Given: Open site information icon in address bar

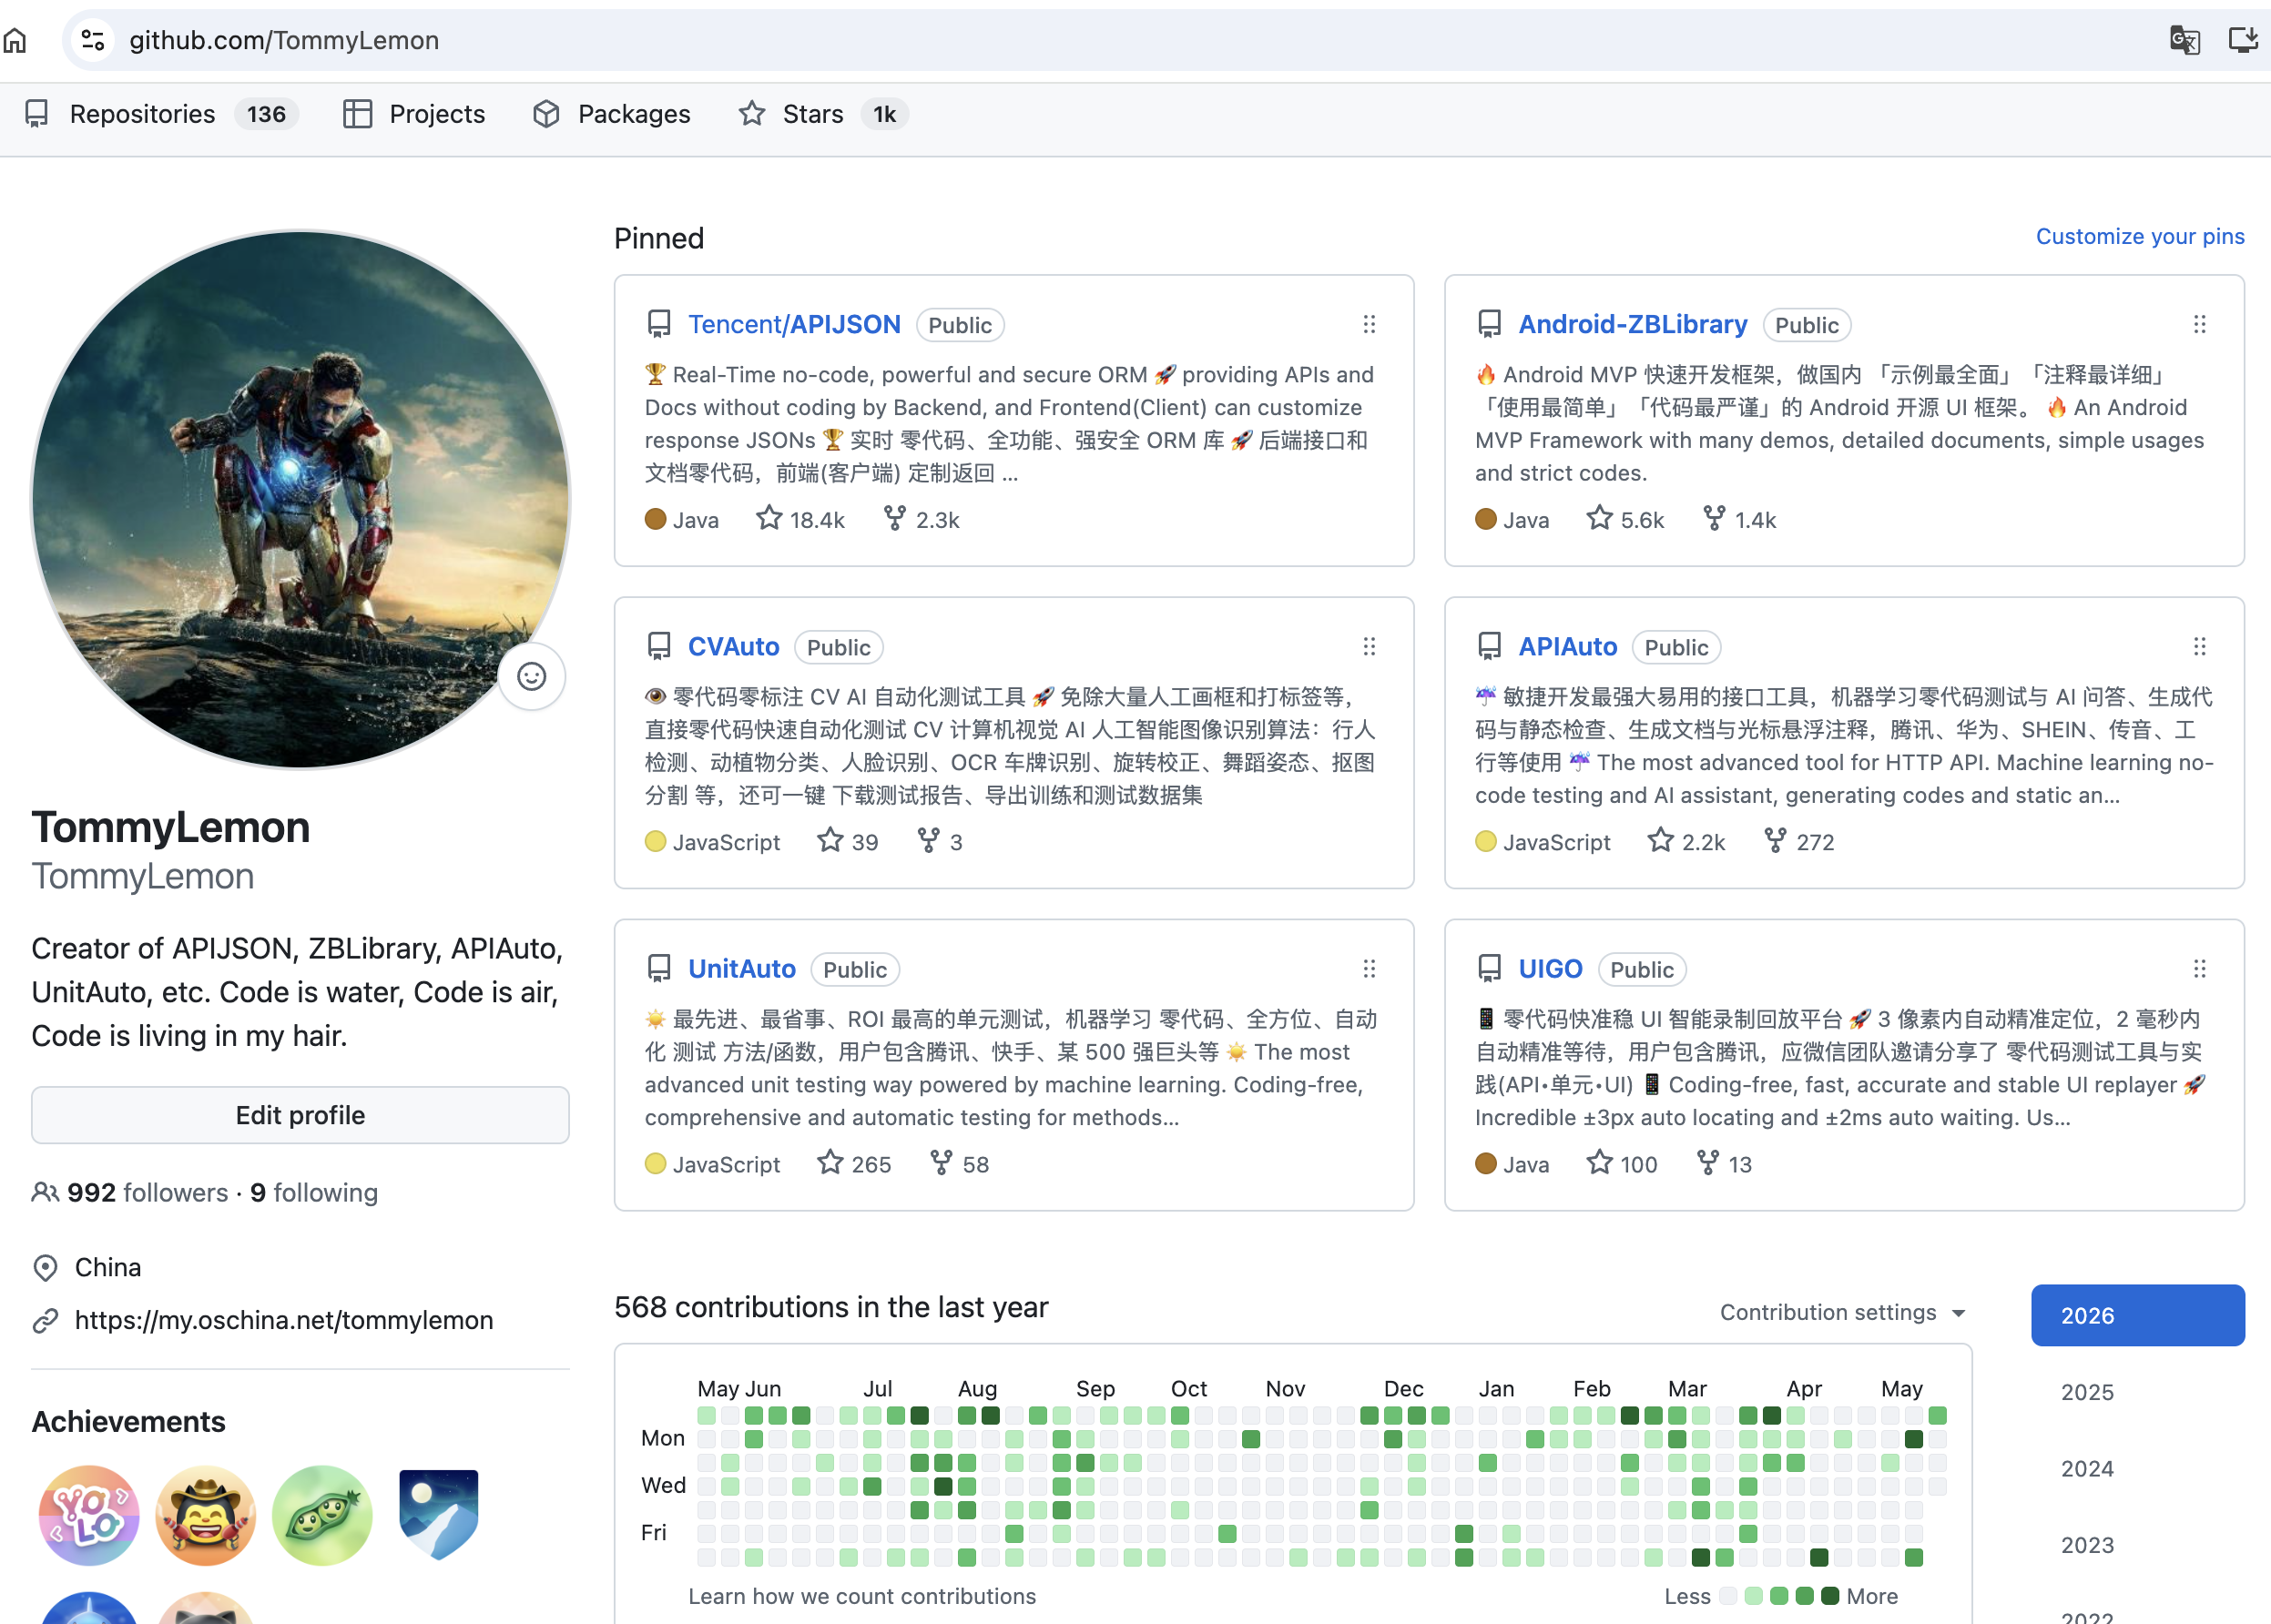Looking at the screenshot, I should coord(93,40).
